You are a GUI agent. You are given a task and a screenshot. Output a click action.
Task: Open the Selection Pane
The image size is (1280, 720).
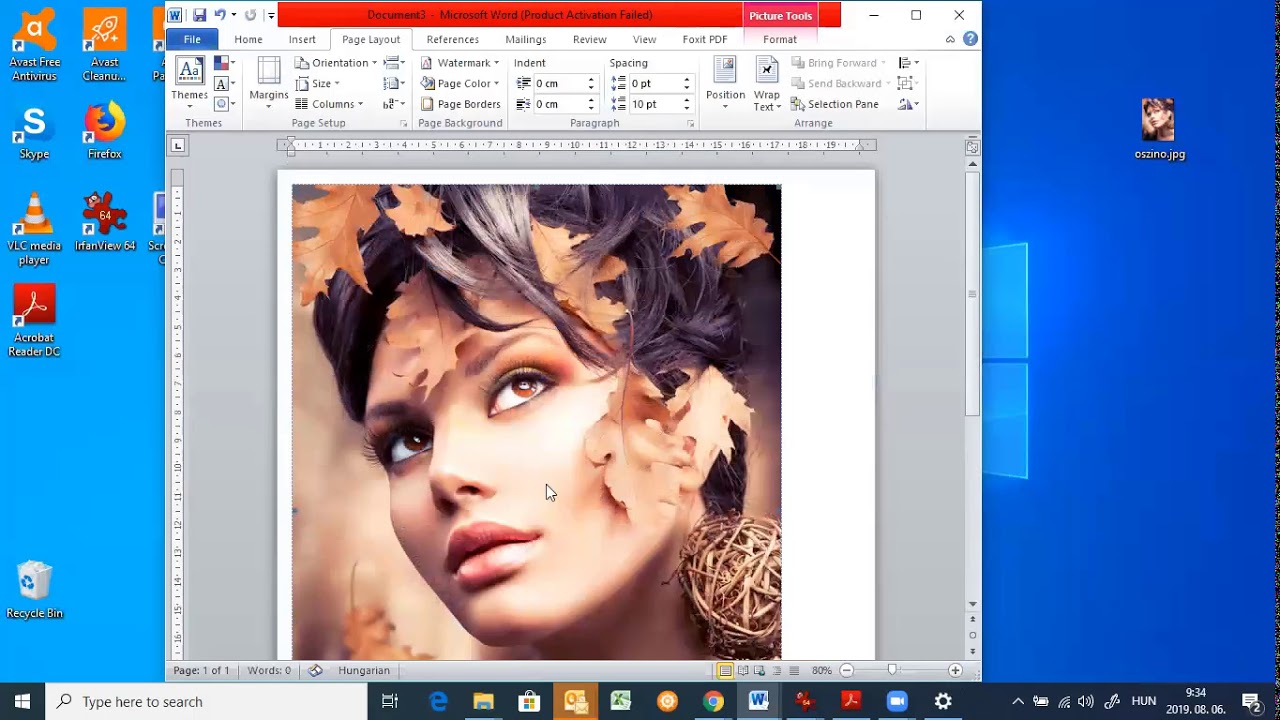point(834,104)
